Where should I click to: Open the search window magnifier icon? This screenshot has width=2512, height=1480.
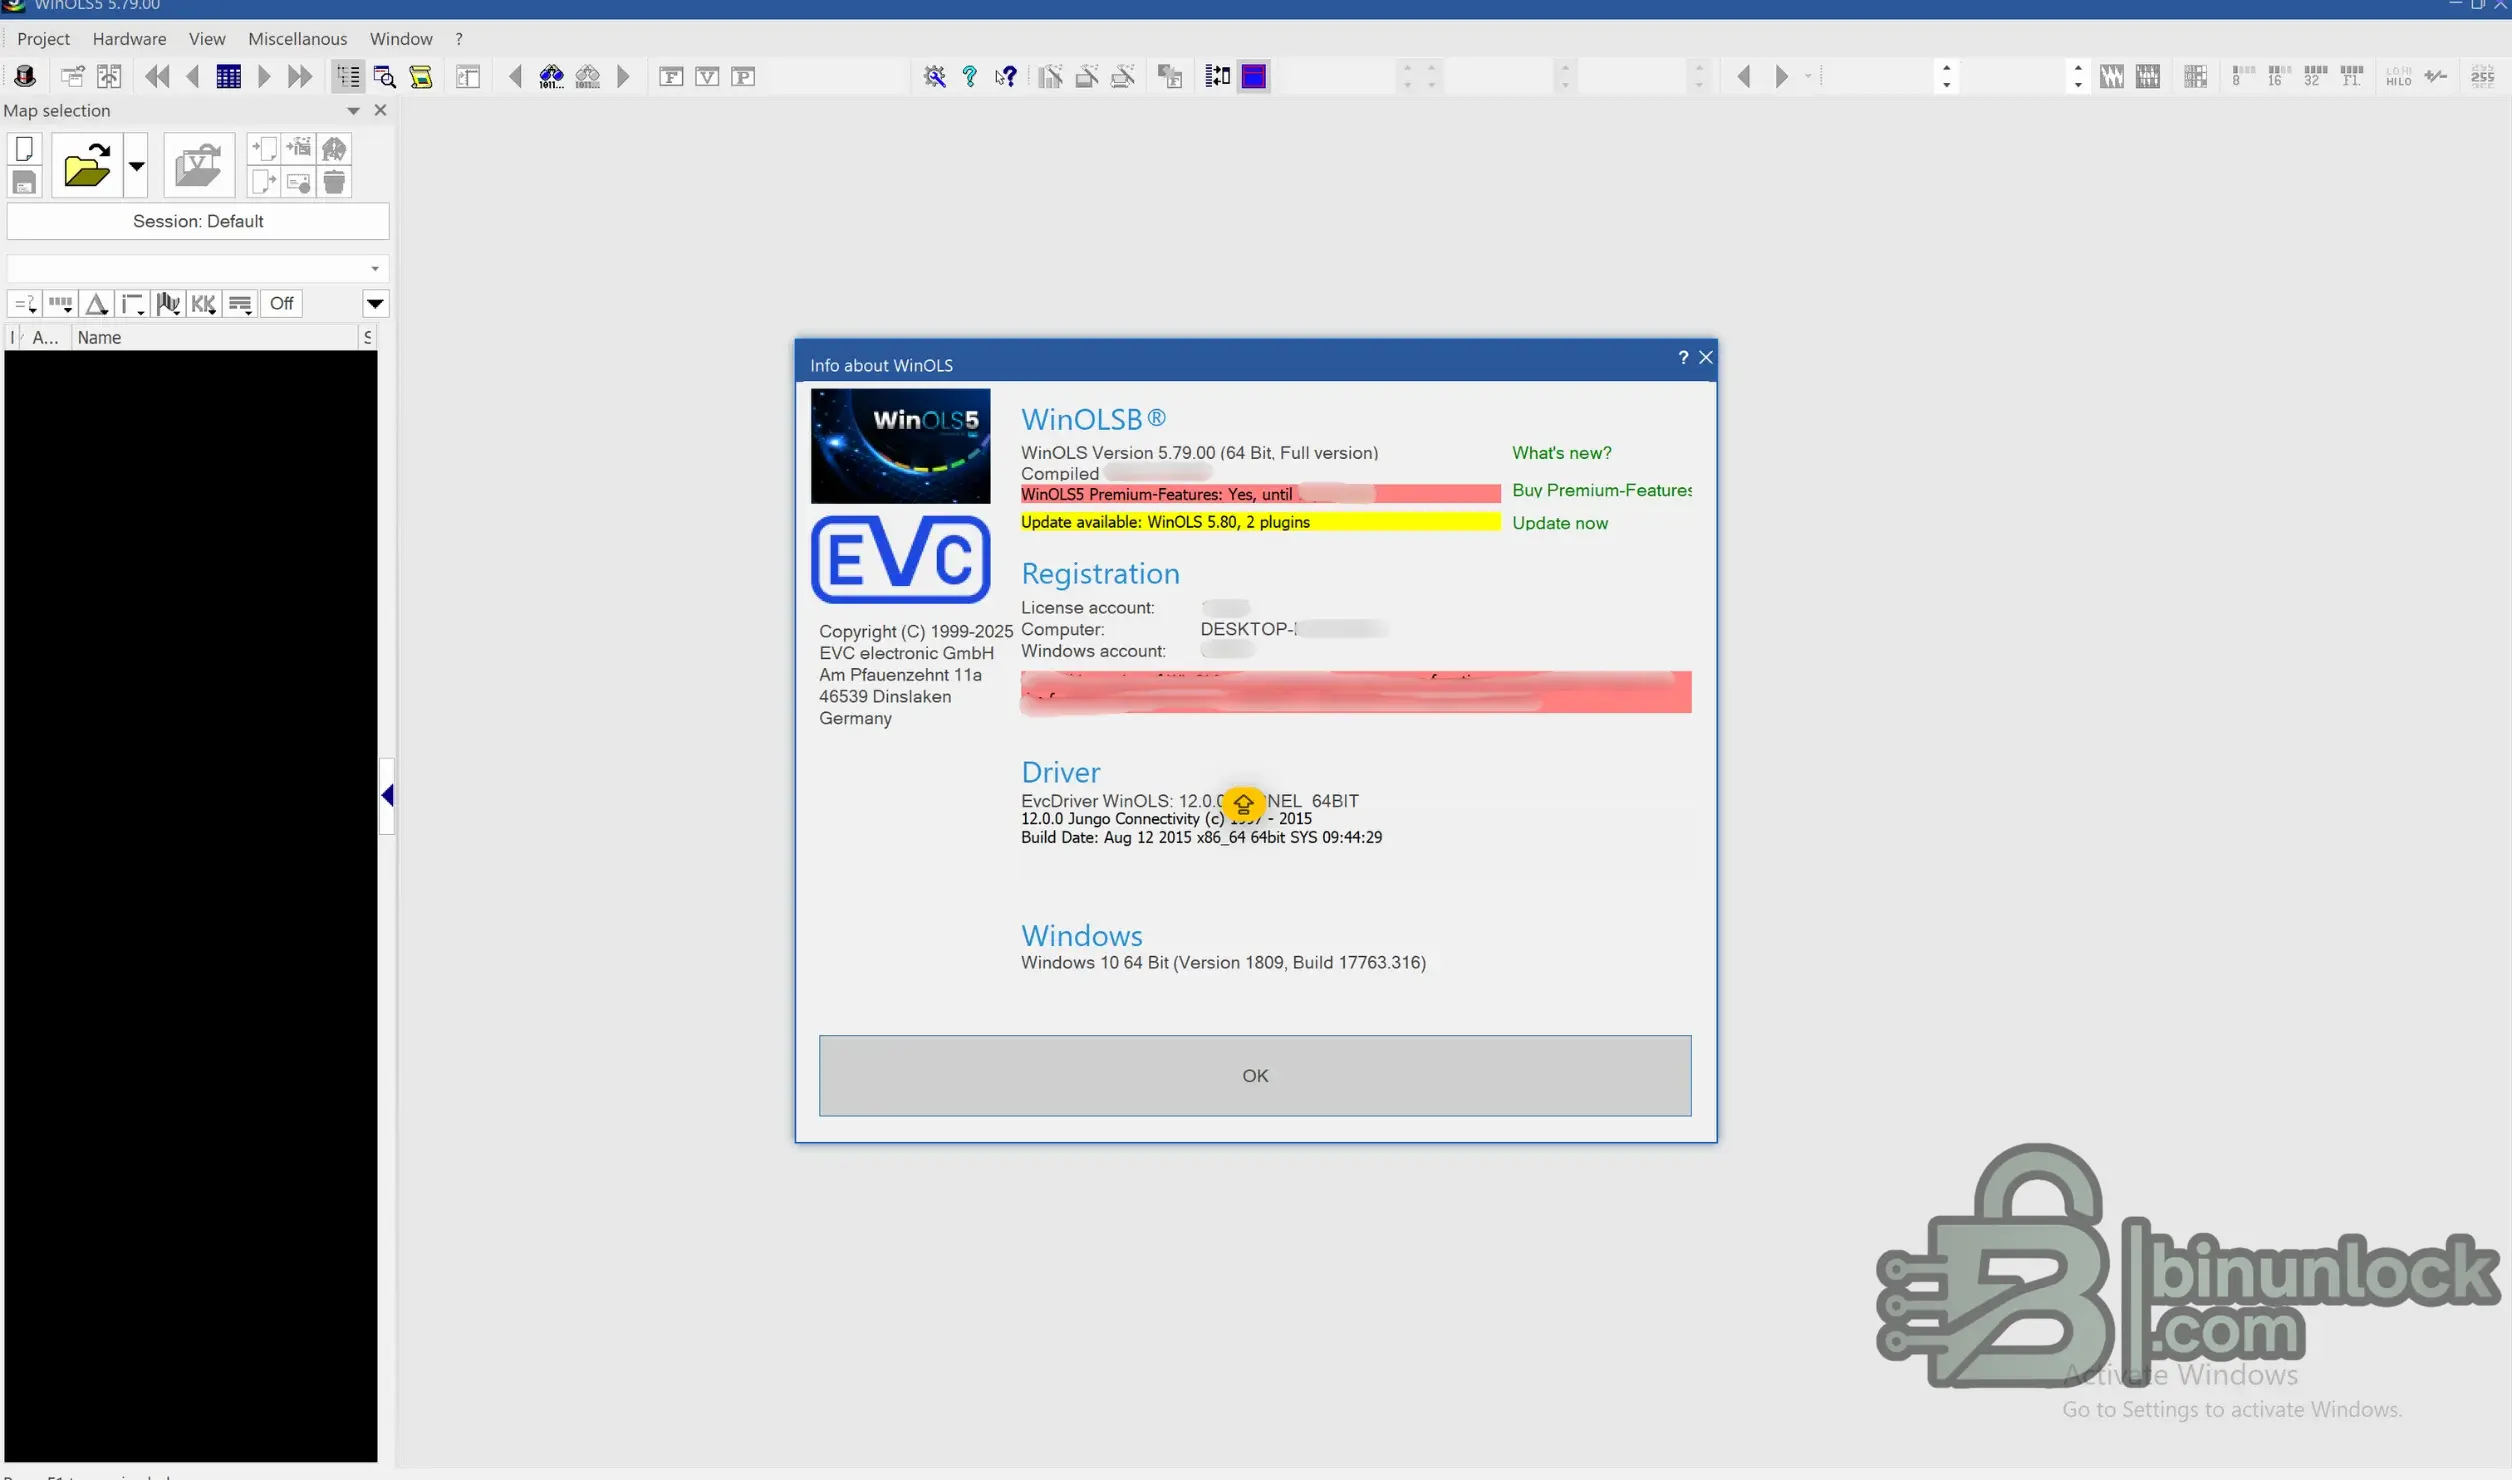click(385, 76)
